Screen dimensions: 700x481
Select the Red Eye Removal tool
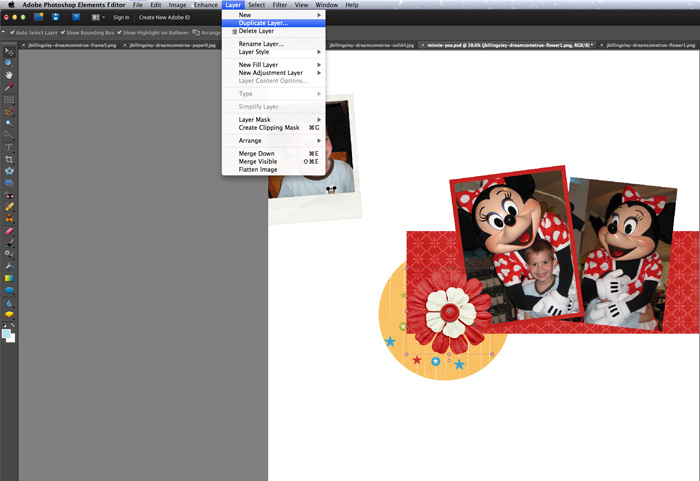9,195
